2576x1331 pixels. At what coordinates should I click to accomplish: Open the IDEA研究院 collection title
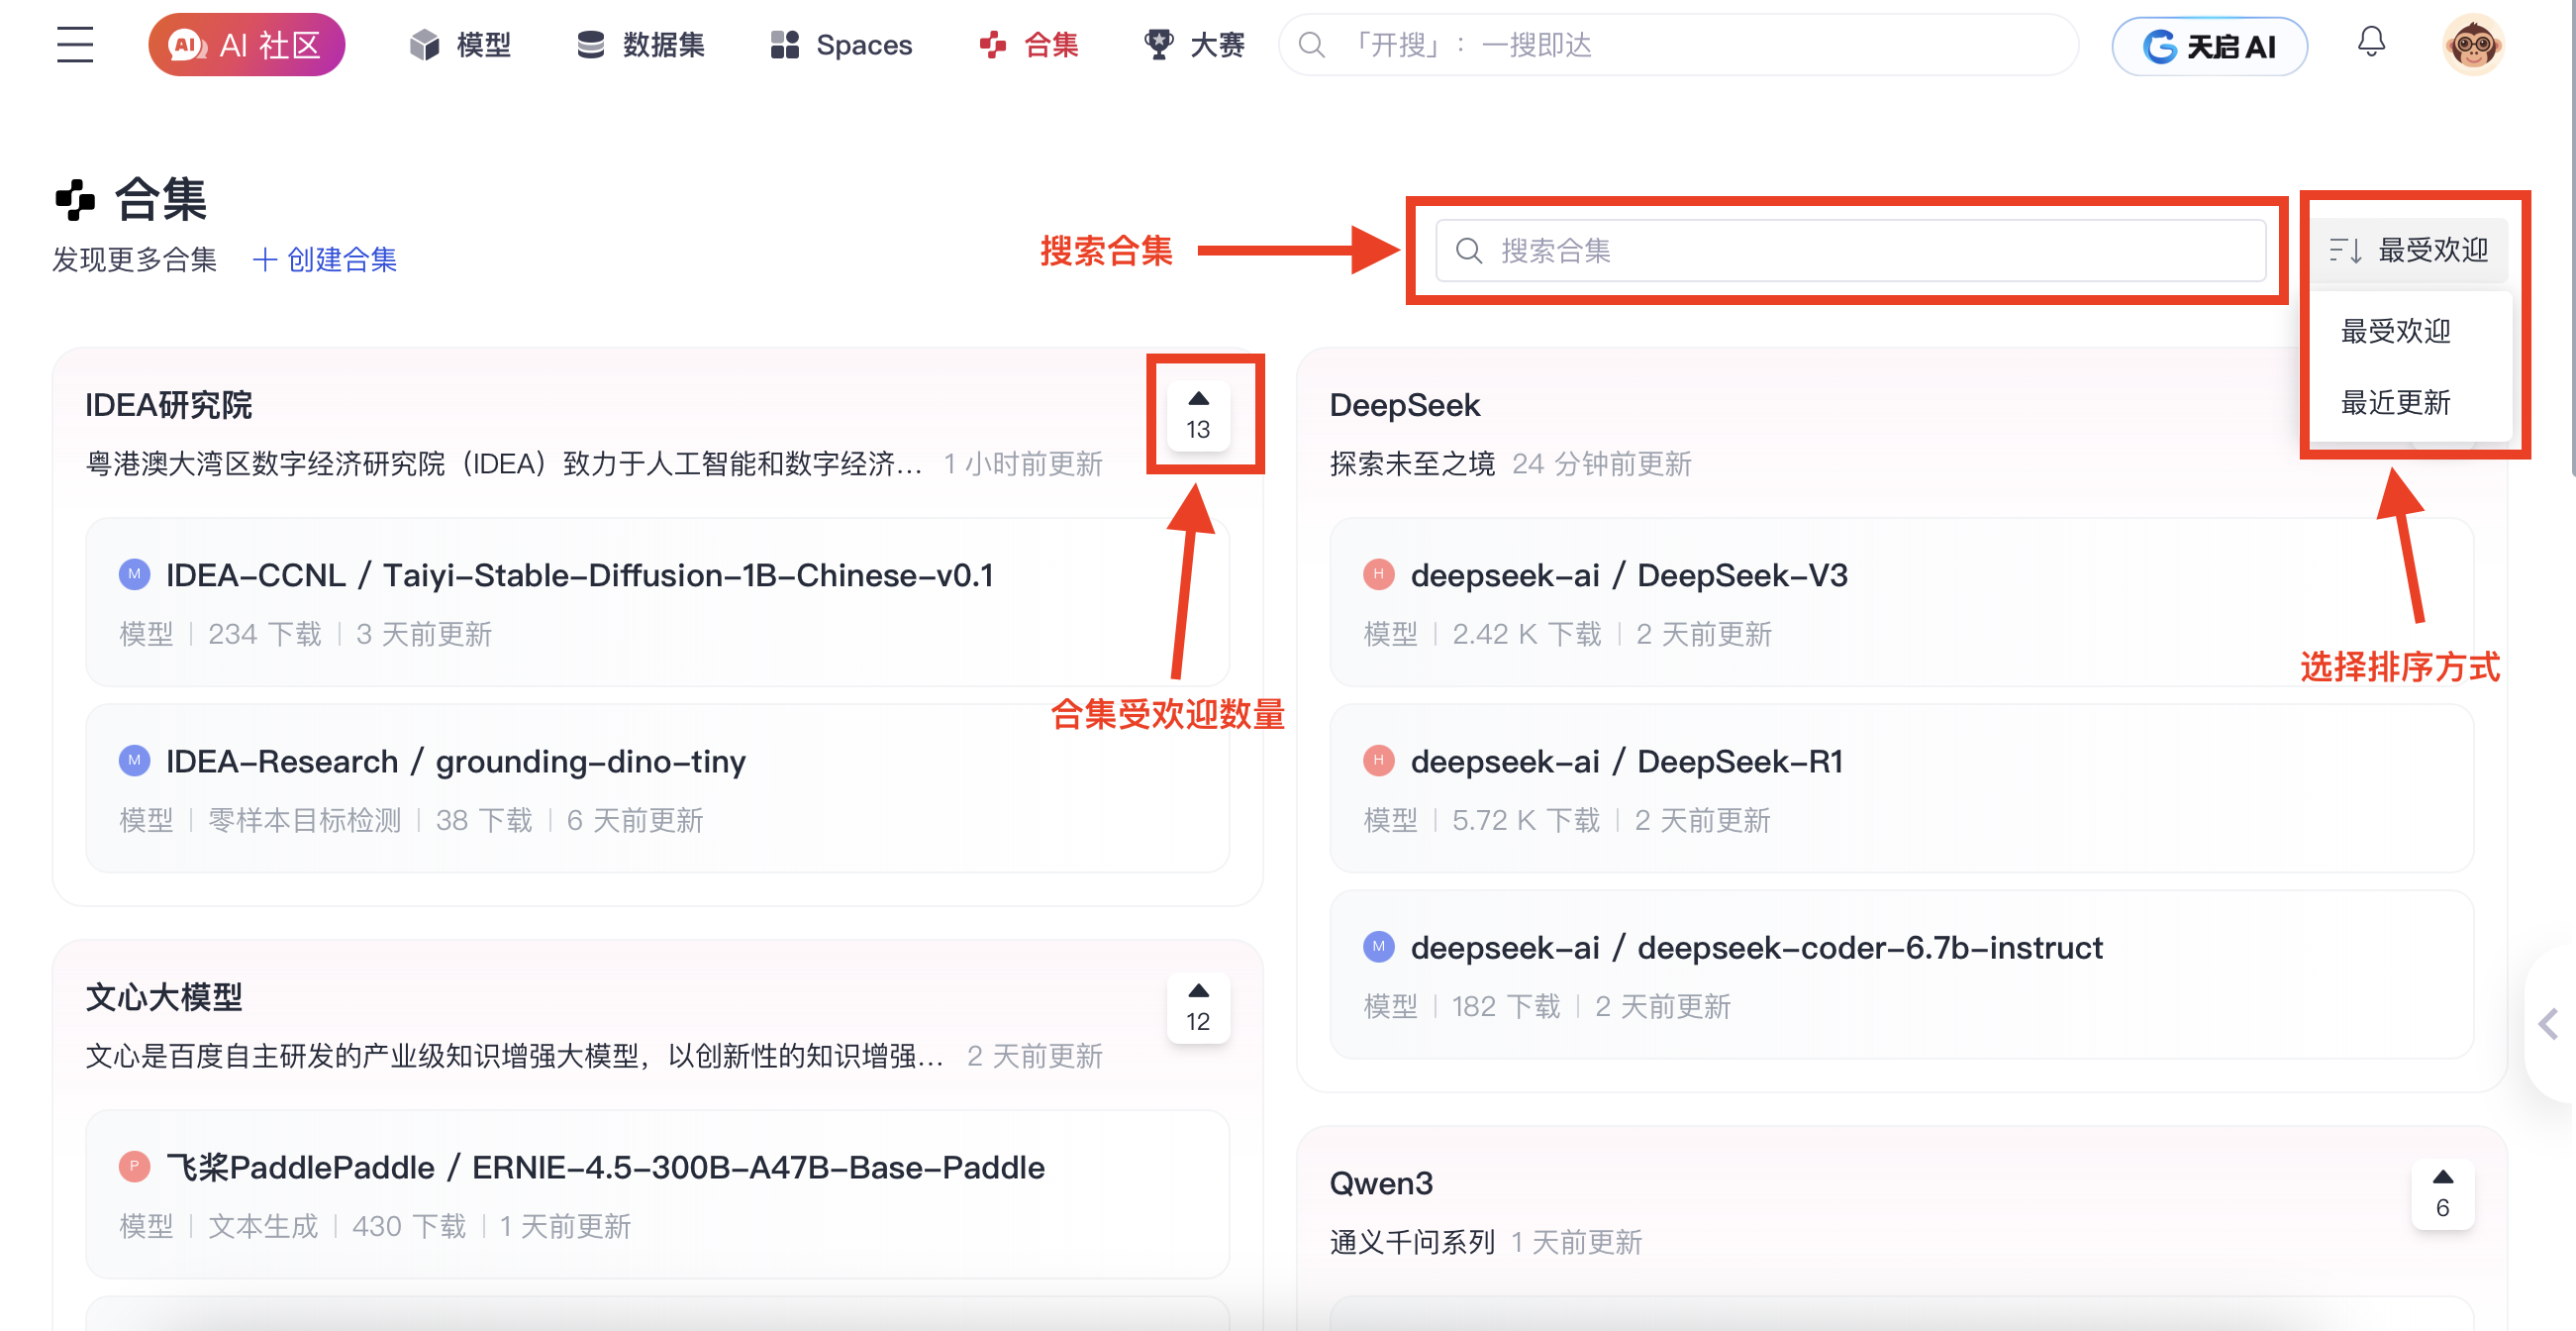pos(168,405)
